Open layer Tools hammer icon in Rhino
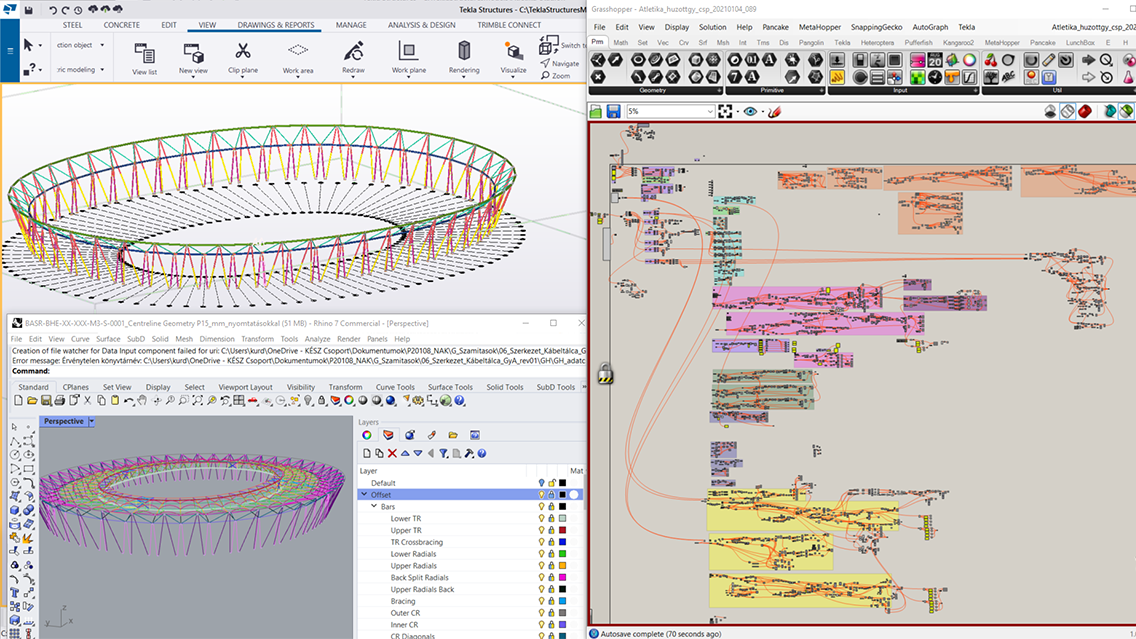Screen dimensions: 1136x639 (x=469, y=454)
